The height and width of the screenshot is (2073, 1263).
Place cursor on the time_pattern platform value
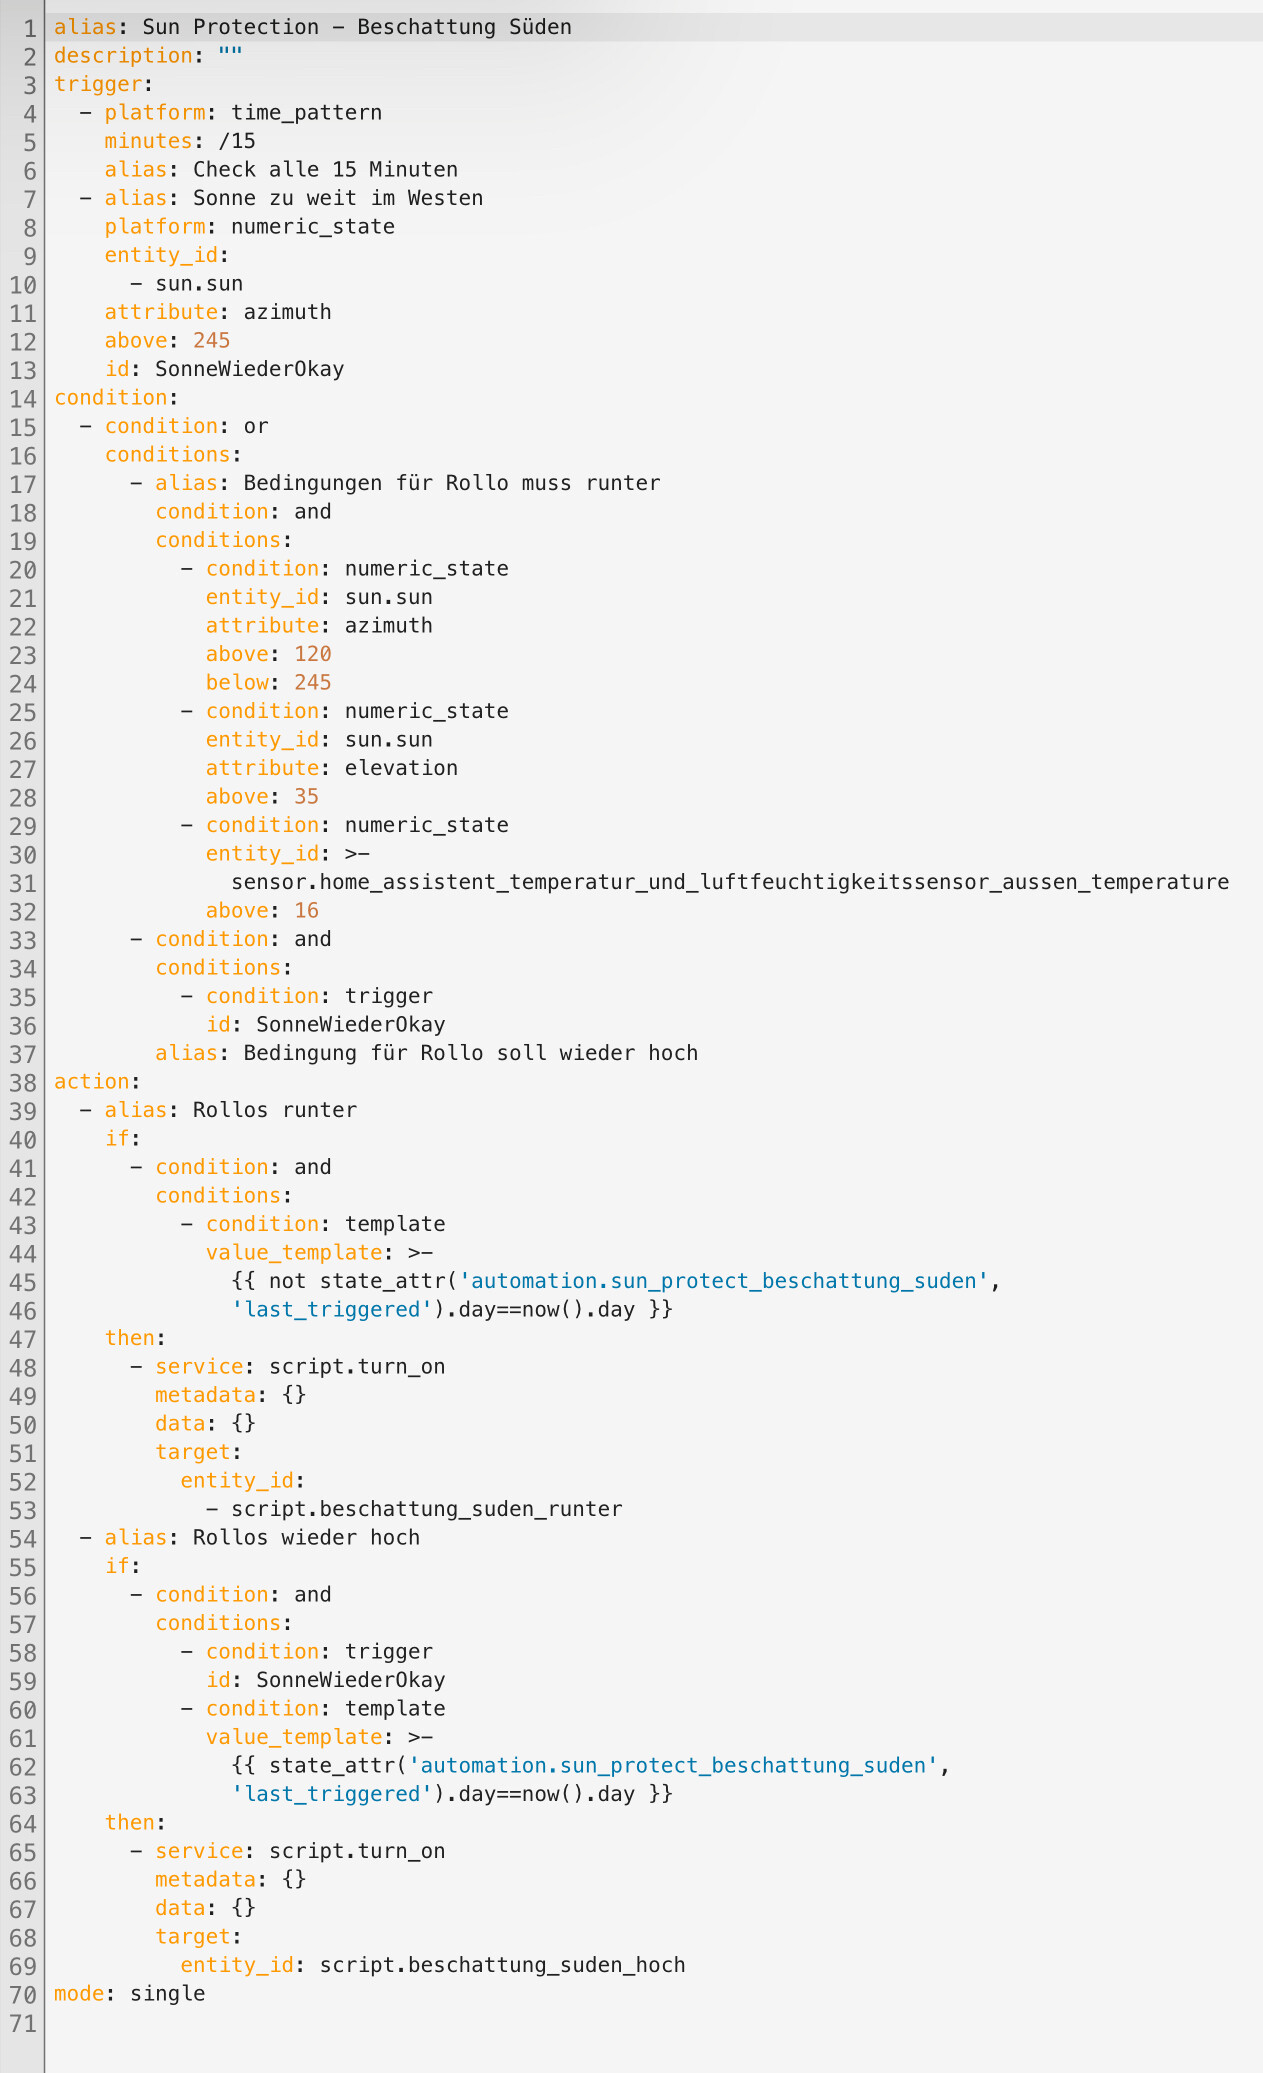click(306, 113)
